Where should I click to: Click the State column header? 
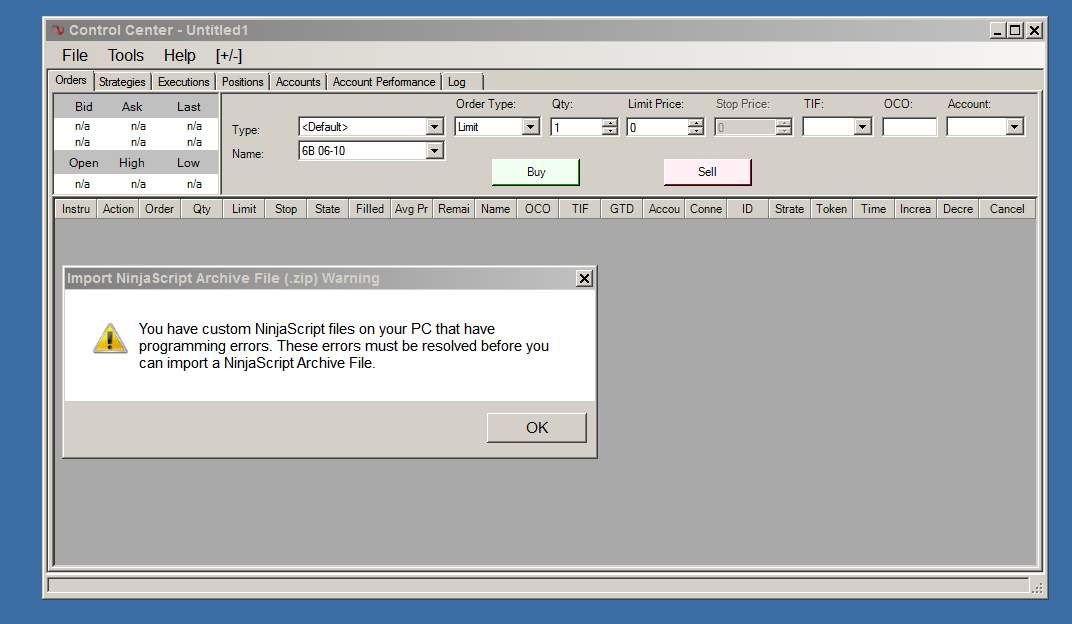(x=327, y=209)
